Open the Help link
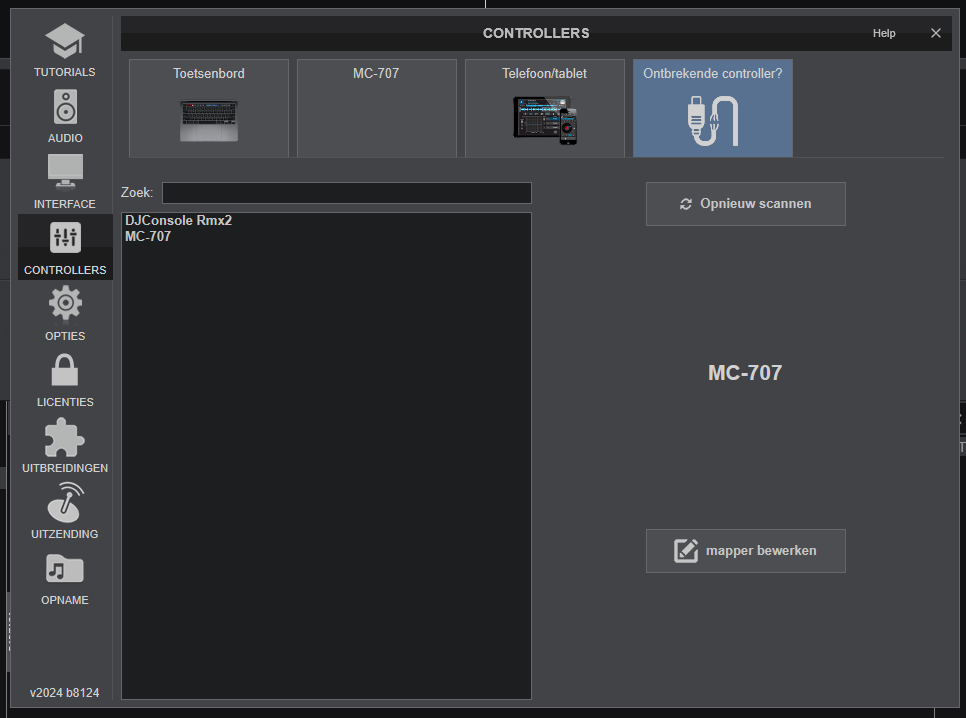The height and width of the screenshot is (718, 966). coord(884,33)
